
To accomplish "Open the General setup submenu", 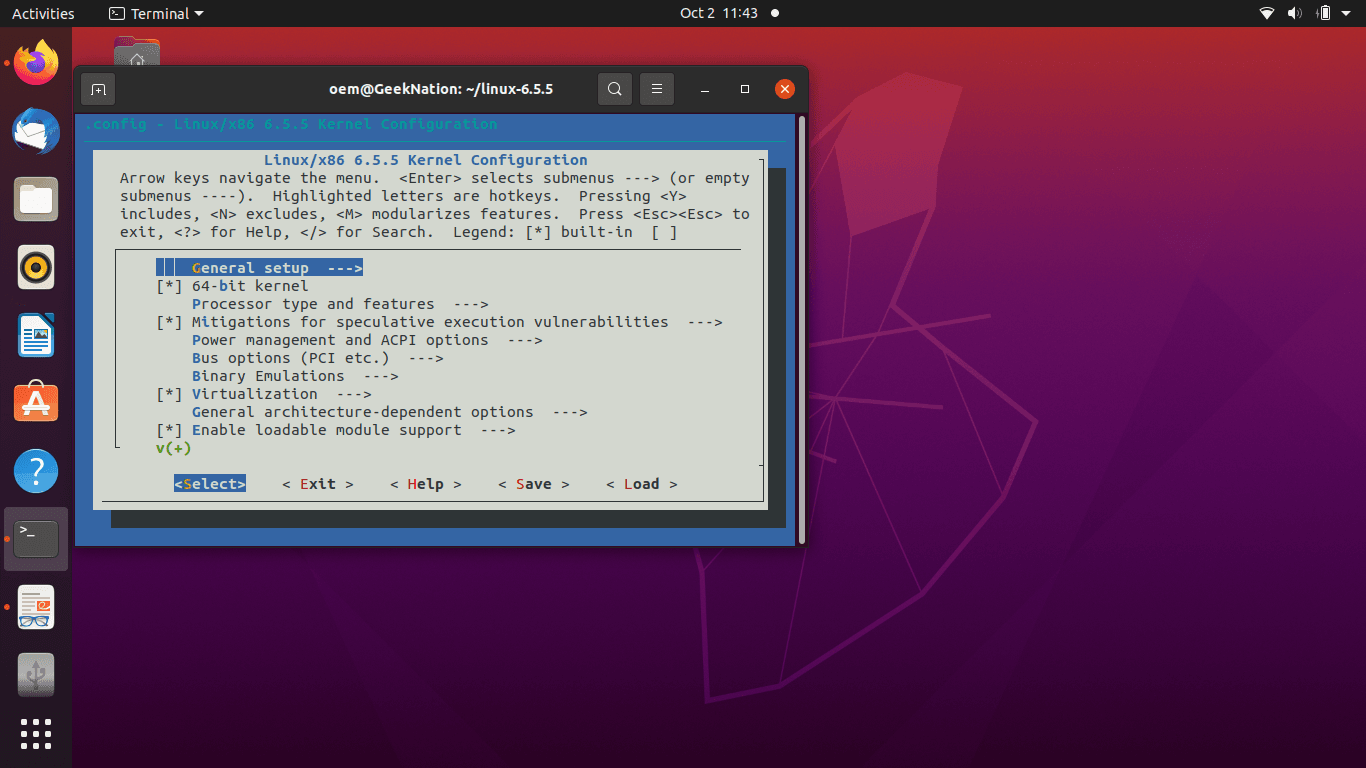I will (x=259, y=268).
